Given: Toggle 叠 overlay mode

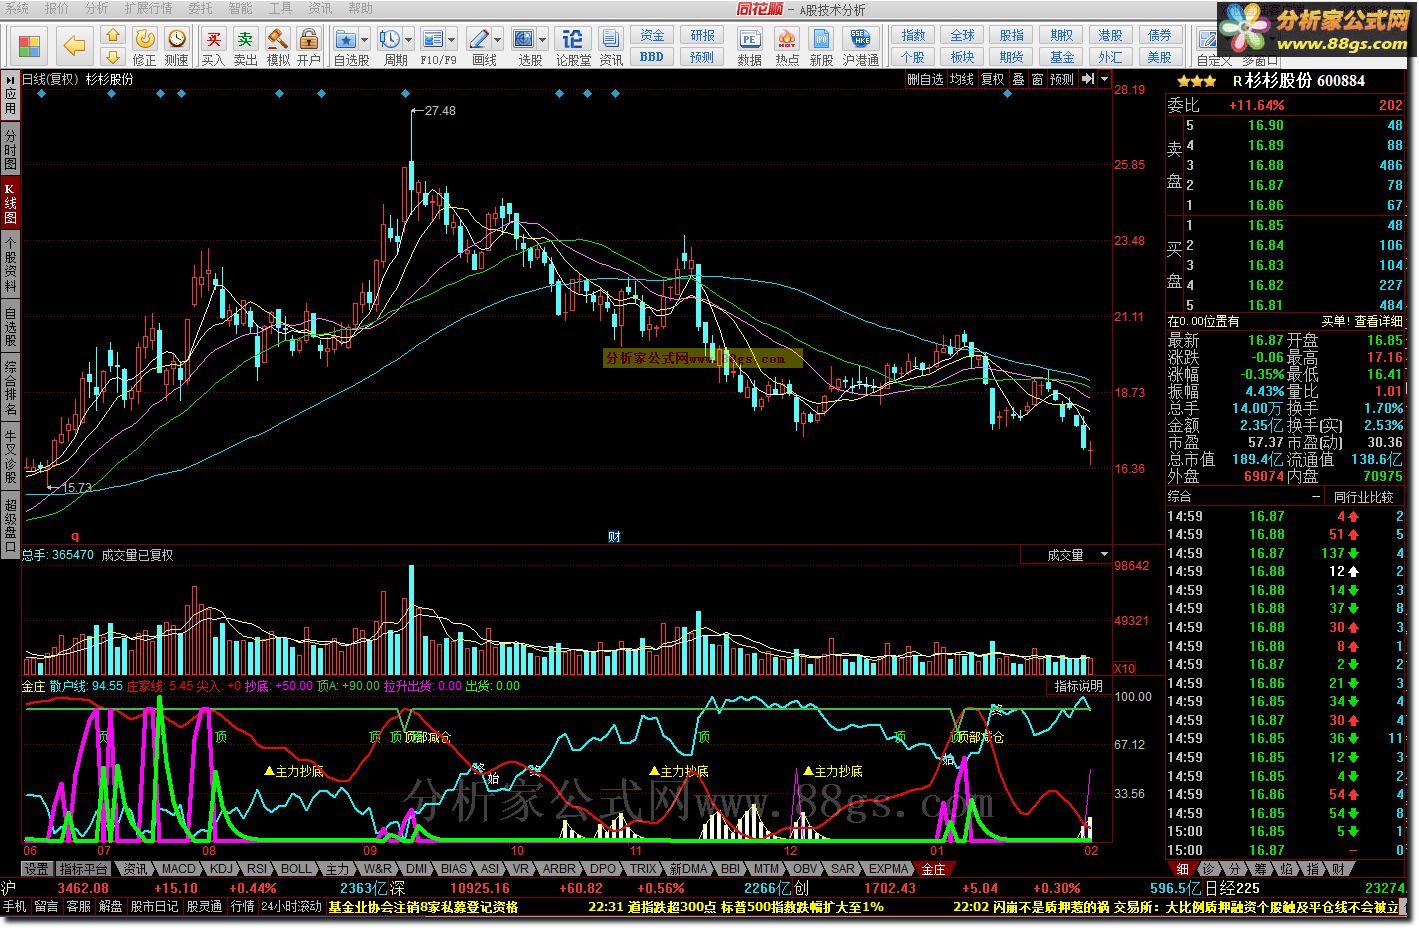Looking at the screenshot, I should [1018, 79].
